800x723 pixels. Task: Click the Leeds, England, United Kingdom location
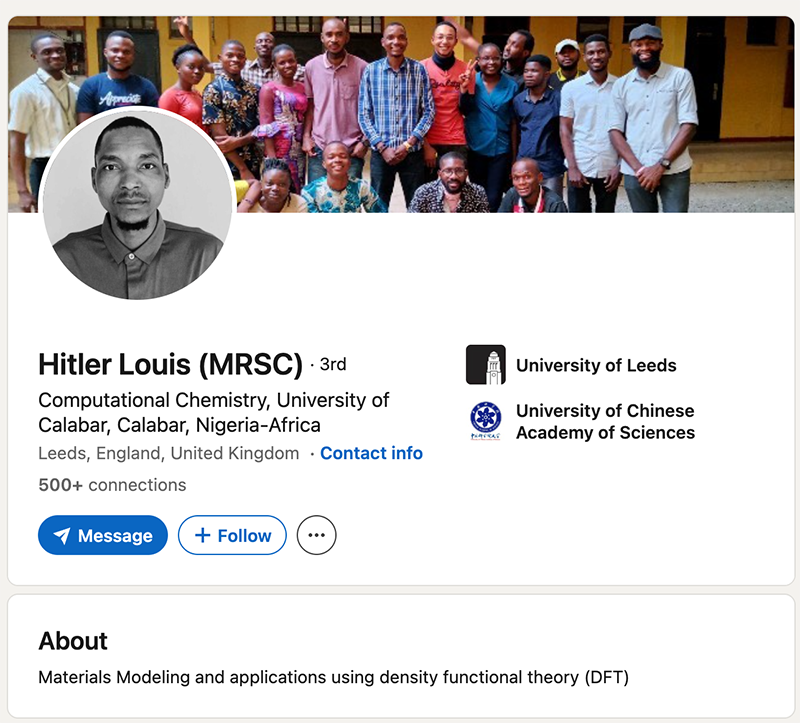coord(168,453)
